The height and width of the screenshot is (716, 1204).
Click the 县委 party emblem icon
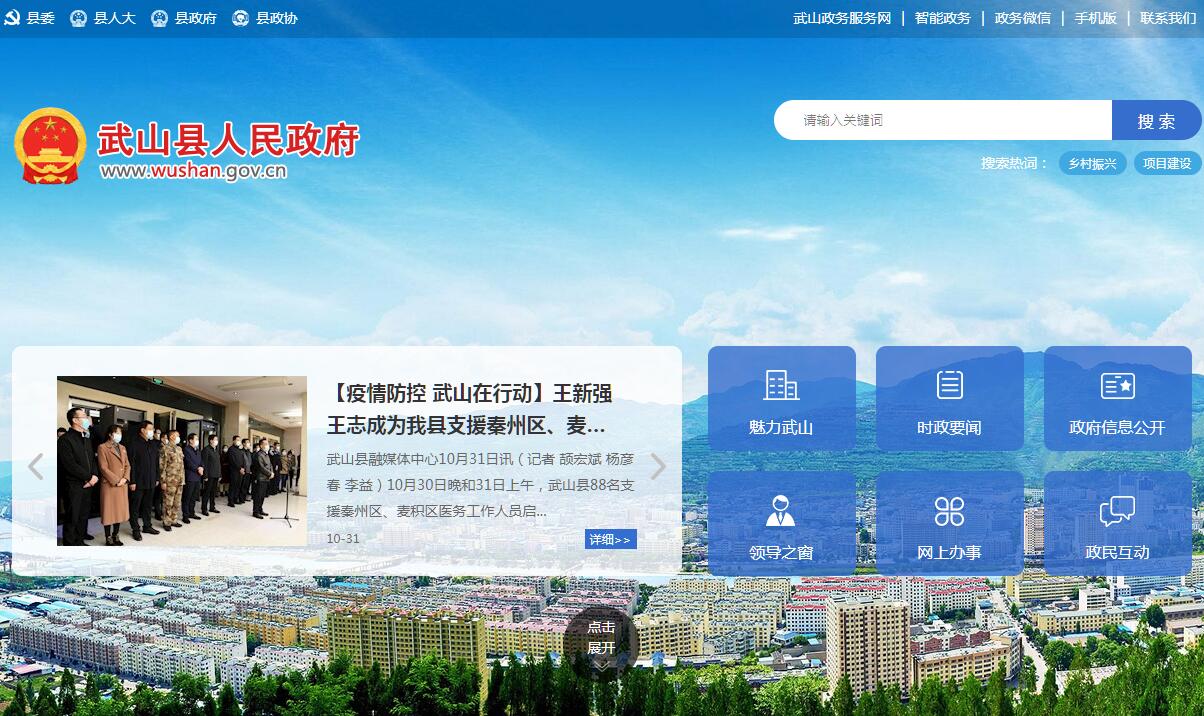[13, 18]
